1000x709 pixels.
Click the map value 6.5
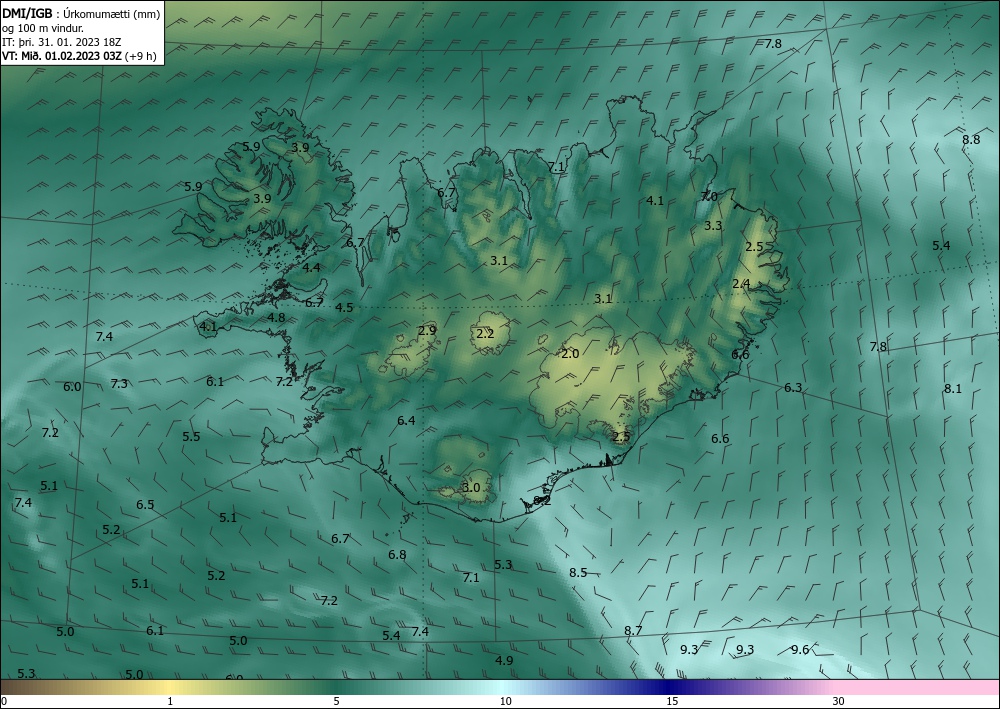[145, 505]
